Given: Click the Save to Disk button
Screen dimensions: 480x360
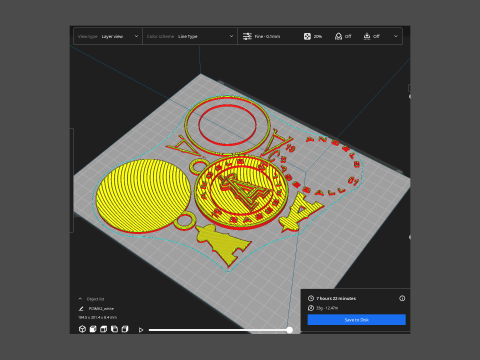Looking at the screenshot, I should [357, 320].
